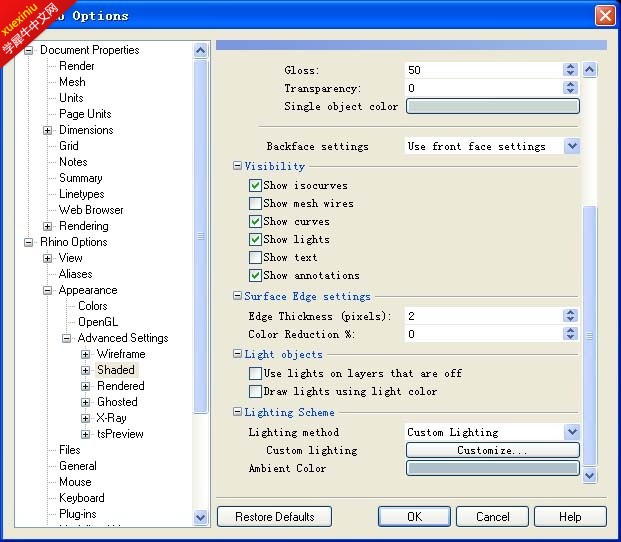Collapse the Light objects section

coord(237,354)
